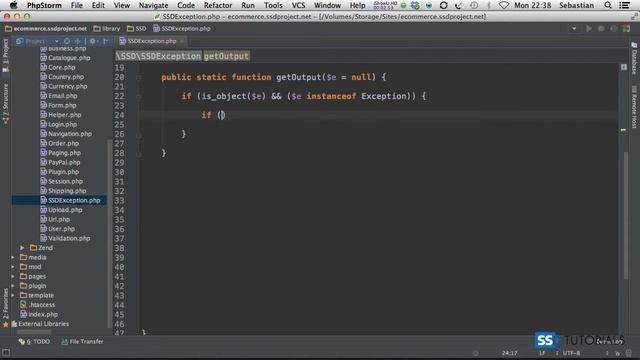Open the File Transfer tool window
The image size is (640, 360).
click(82, 342)
